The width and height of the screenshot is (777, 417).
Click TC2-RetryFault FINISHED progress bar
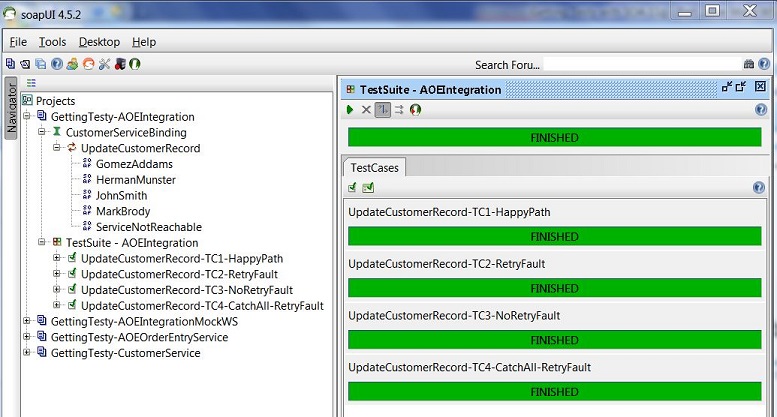coord(554,288)
